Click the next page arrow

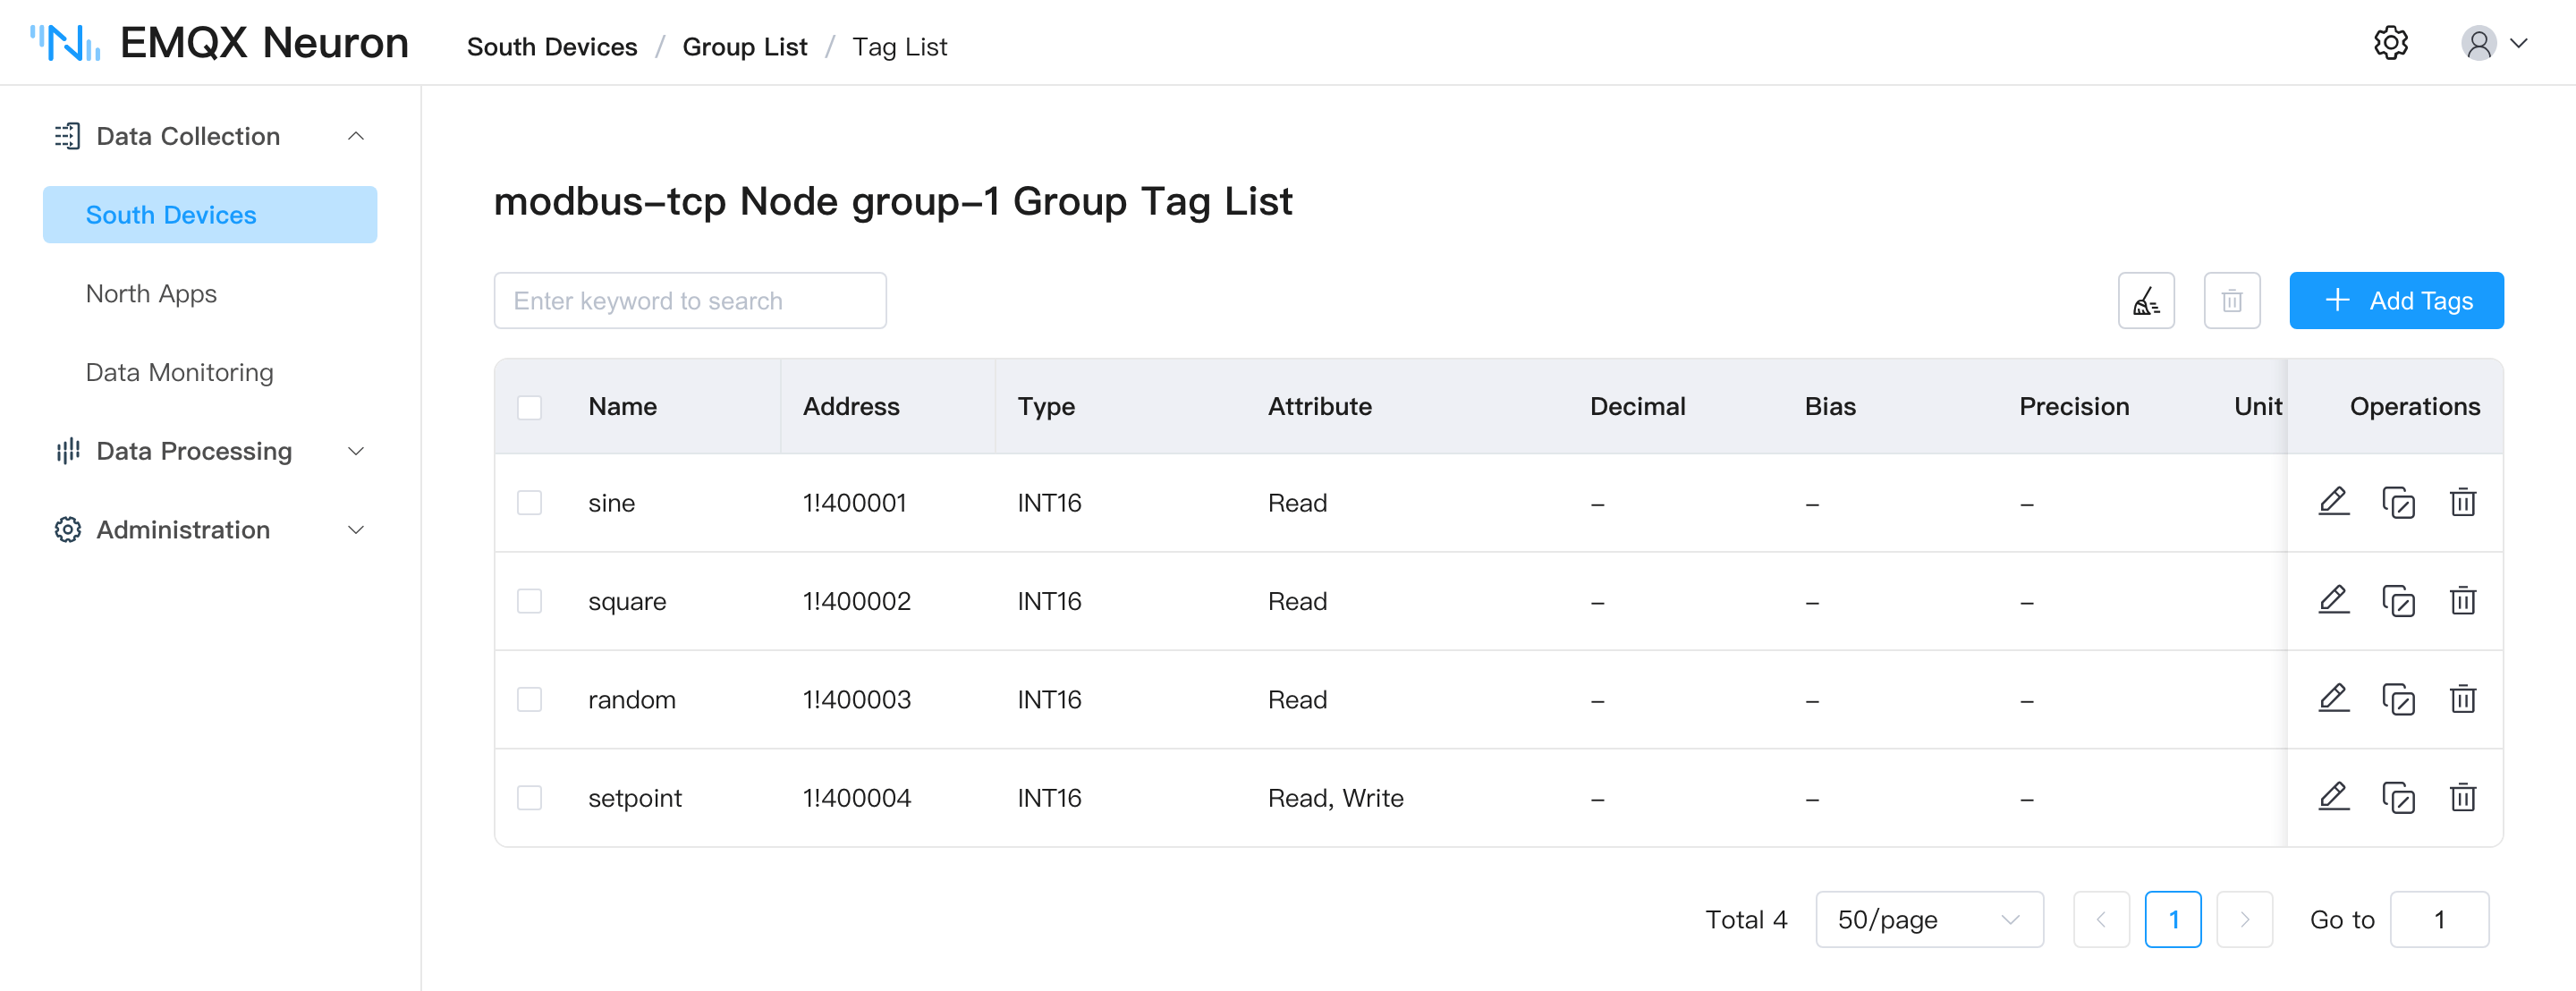2245,919
